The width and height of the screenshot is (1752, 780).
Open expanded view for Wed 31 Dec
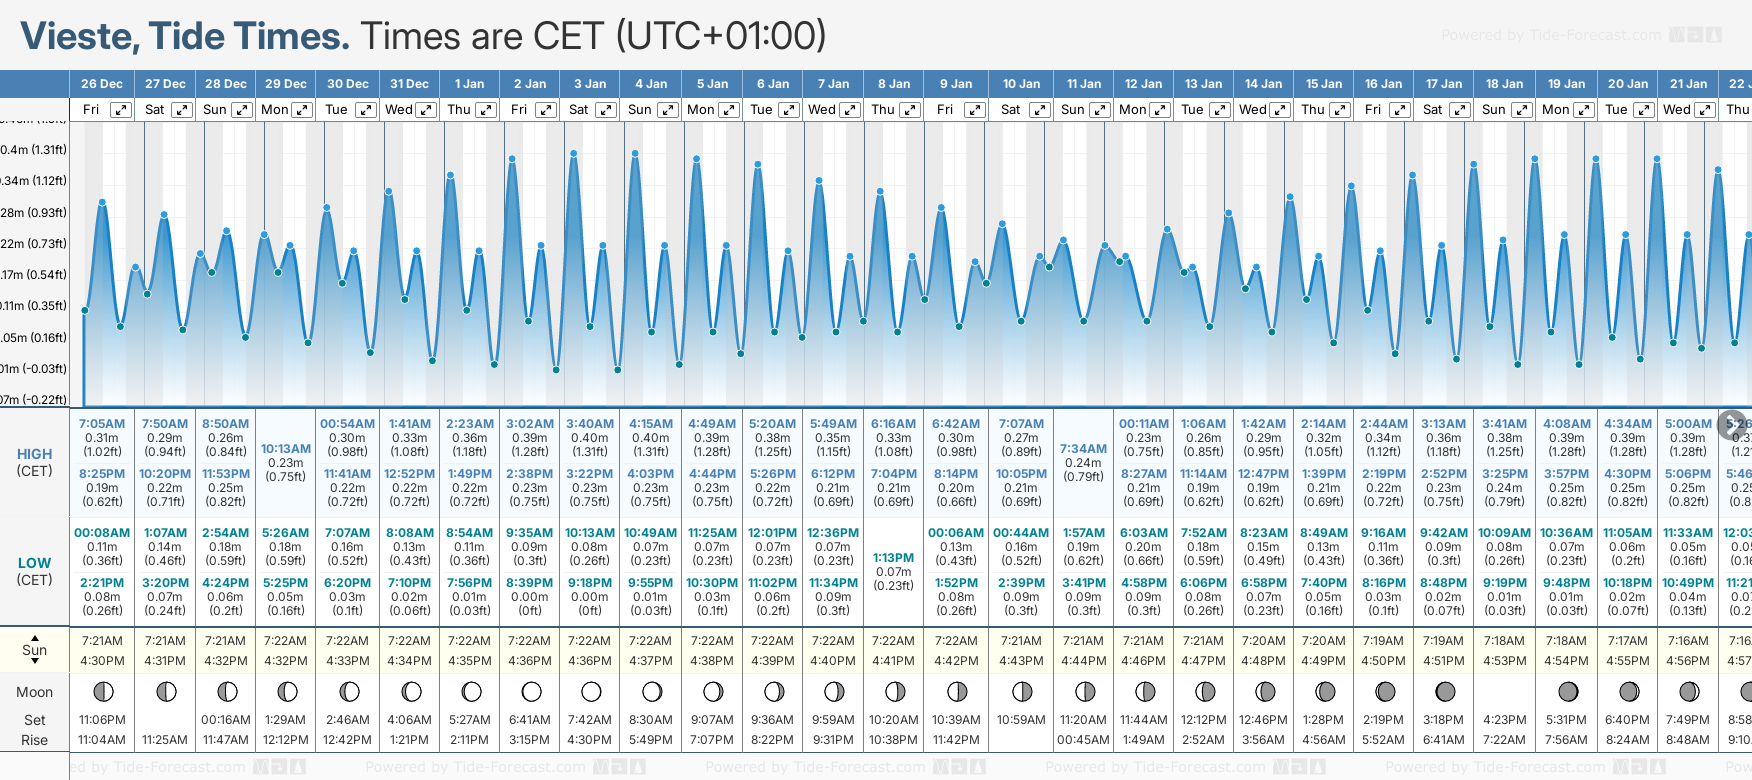pyautogui.click(x=425, y=110)
